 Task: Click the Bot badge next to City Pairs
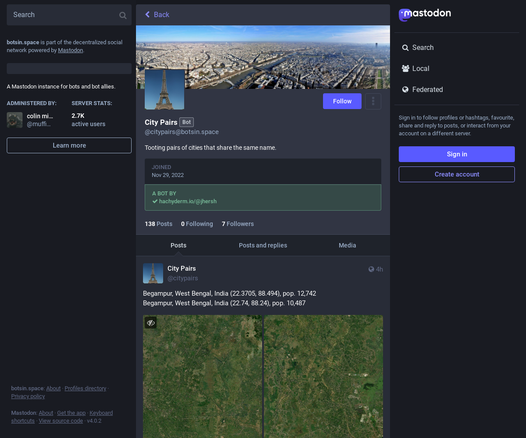(x=187, y=122)
